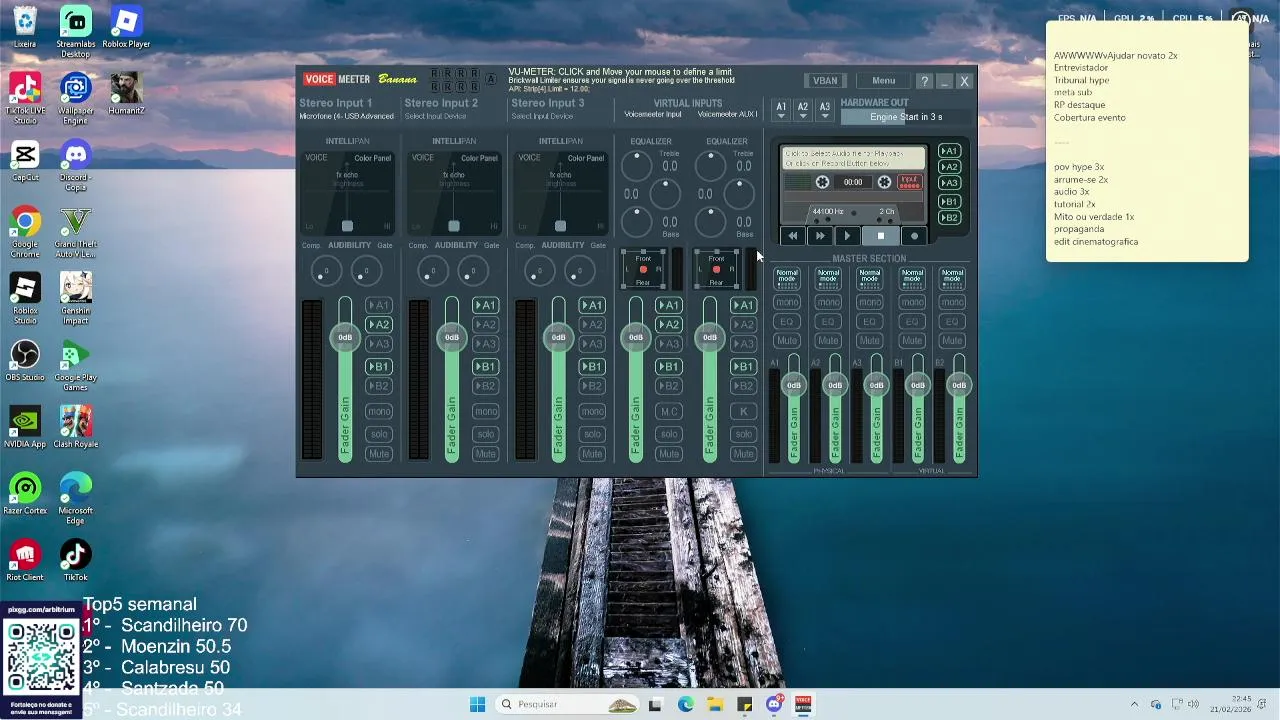1280x720 pixels.
Task: Open HumanitZ desktop icon
Action: tap(126, 94)
